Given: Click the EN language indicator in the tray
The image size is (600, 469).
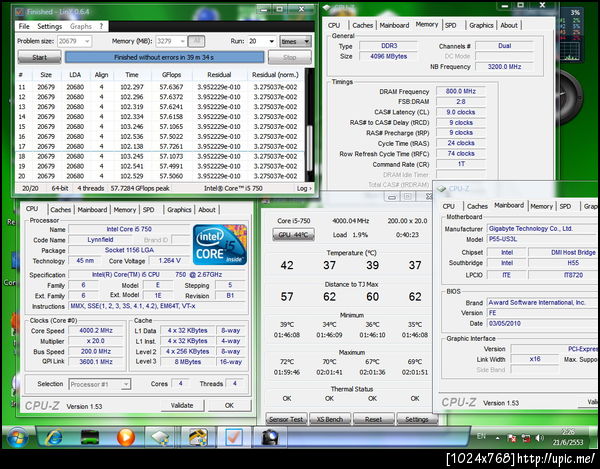Looking at the screenshot, I should 481,436.
